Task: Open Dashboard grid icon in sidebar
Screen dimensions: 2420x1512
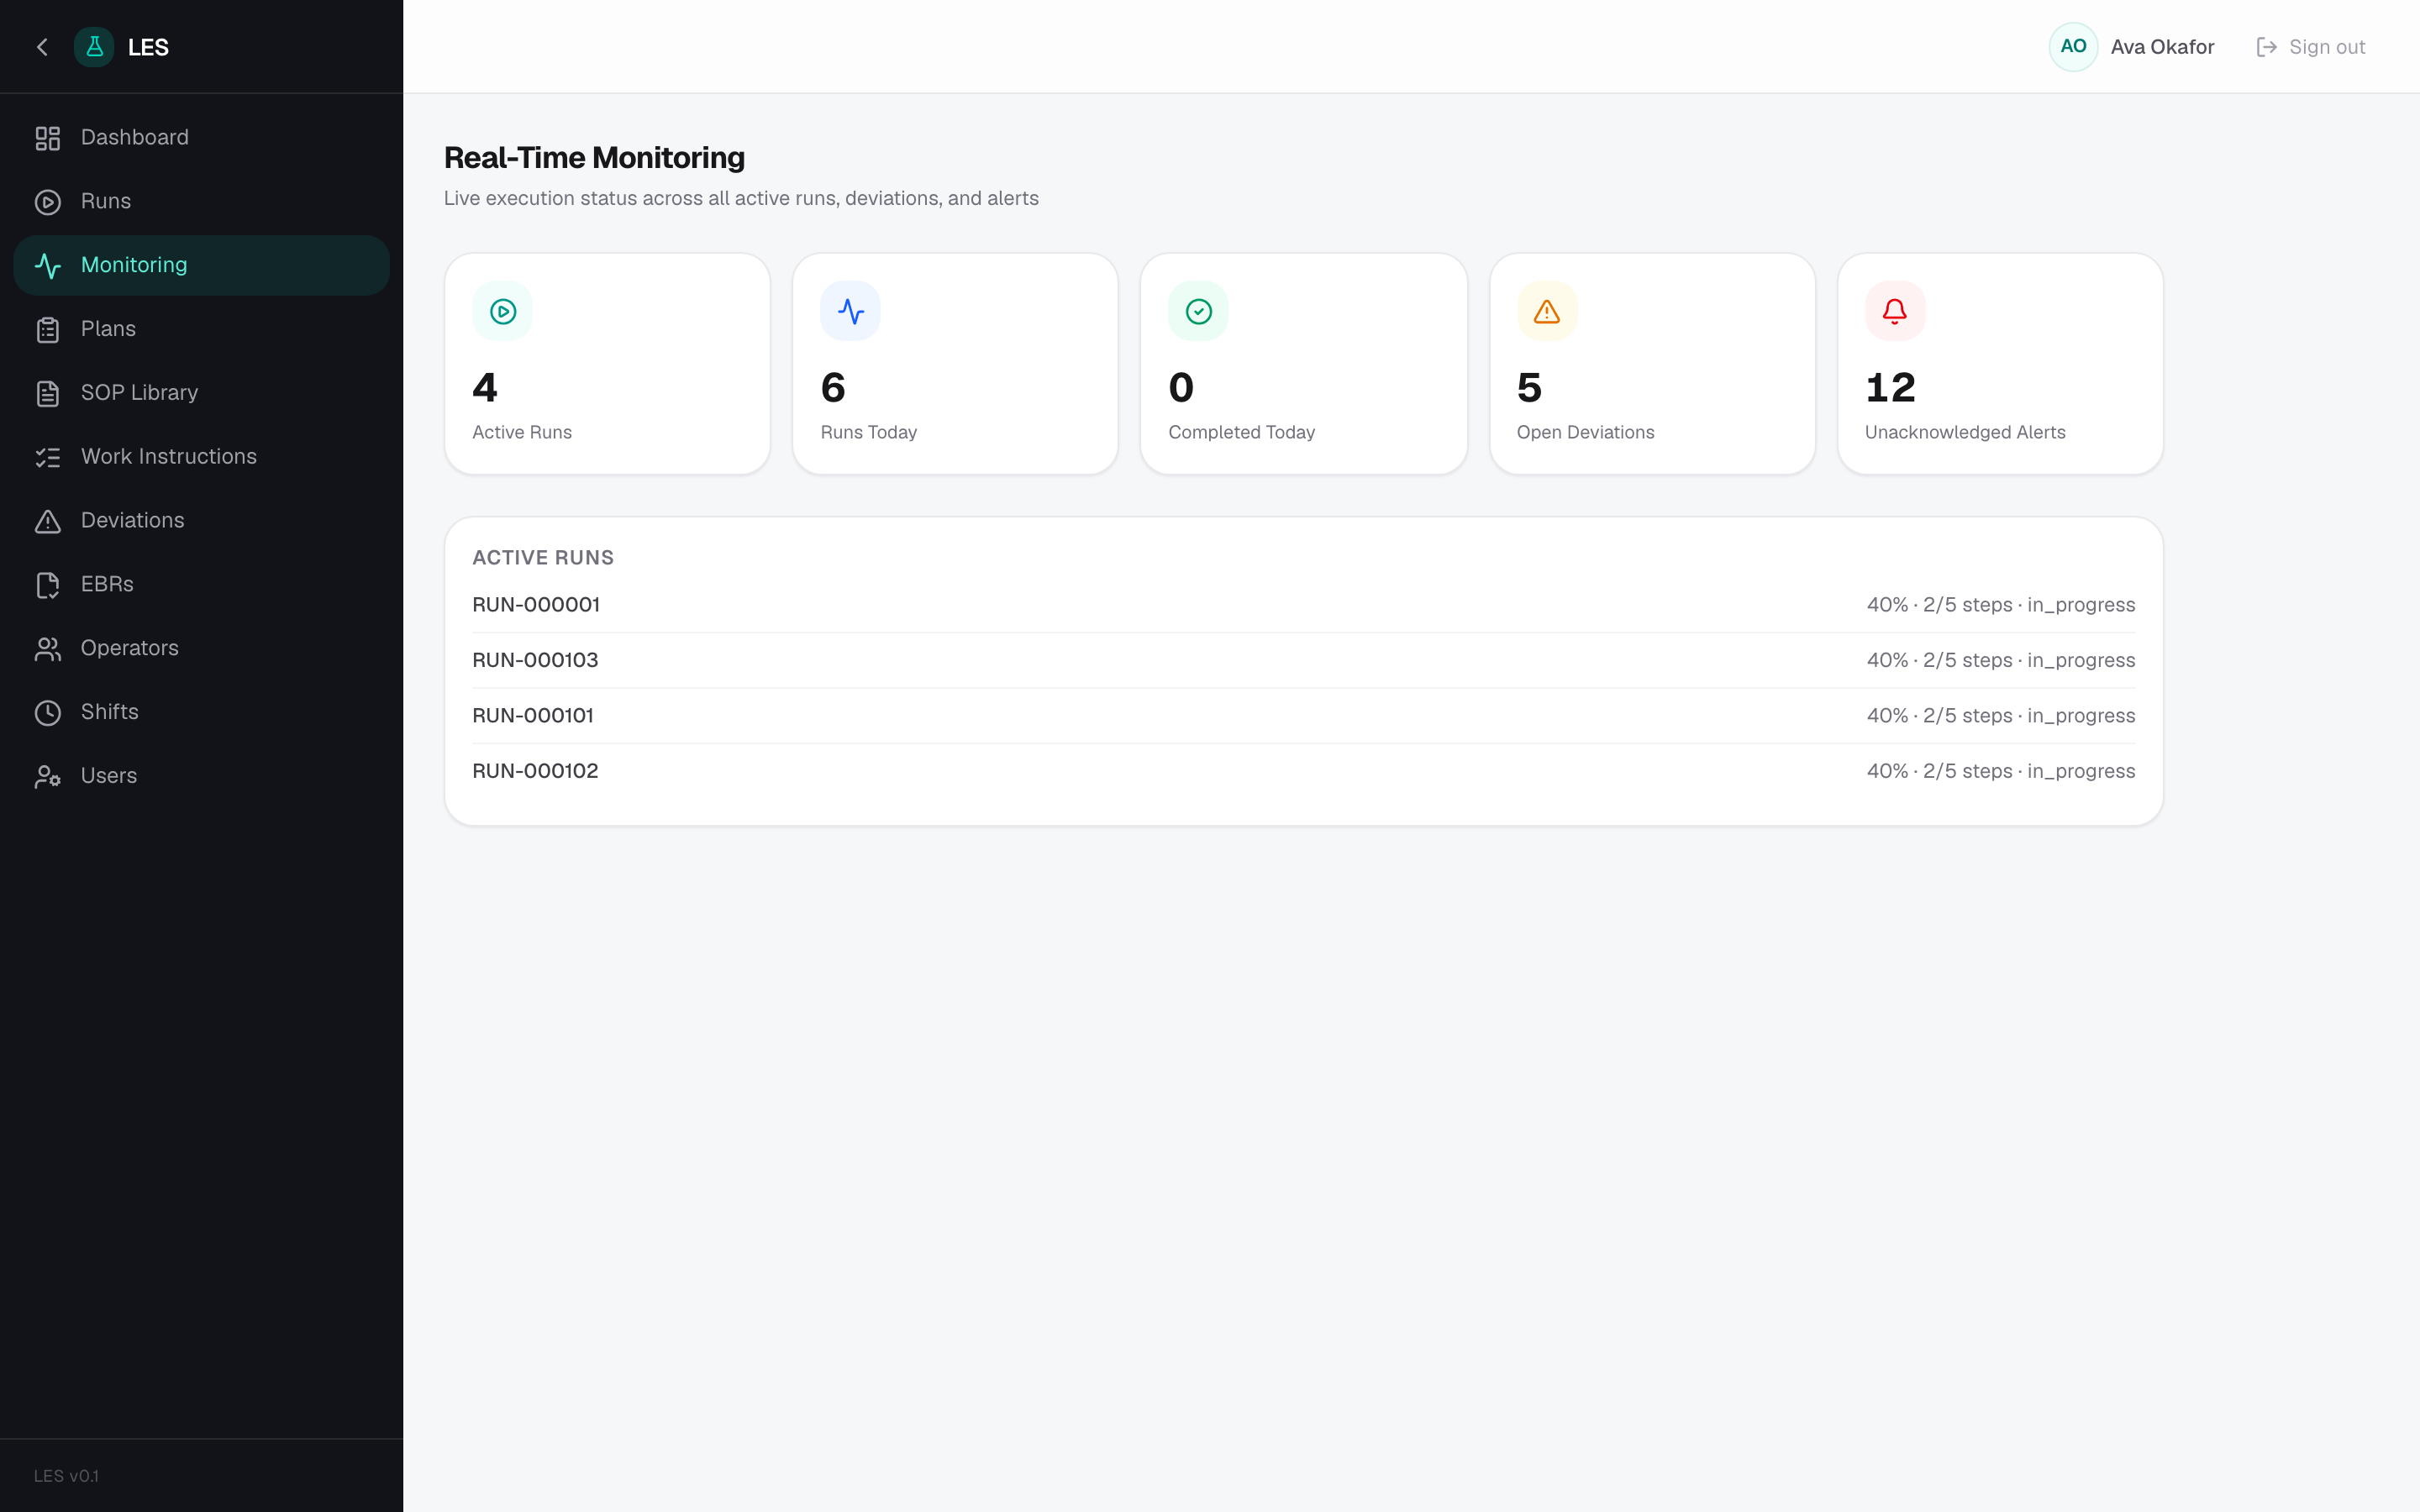Action: tap(48, 138)
